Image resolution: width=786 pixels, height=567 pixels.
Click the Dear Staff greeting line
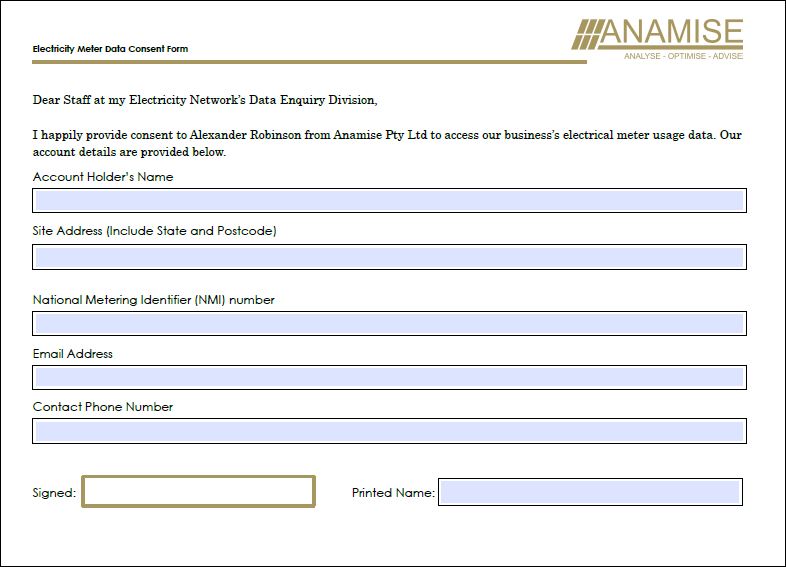coord(205,100)
